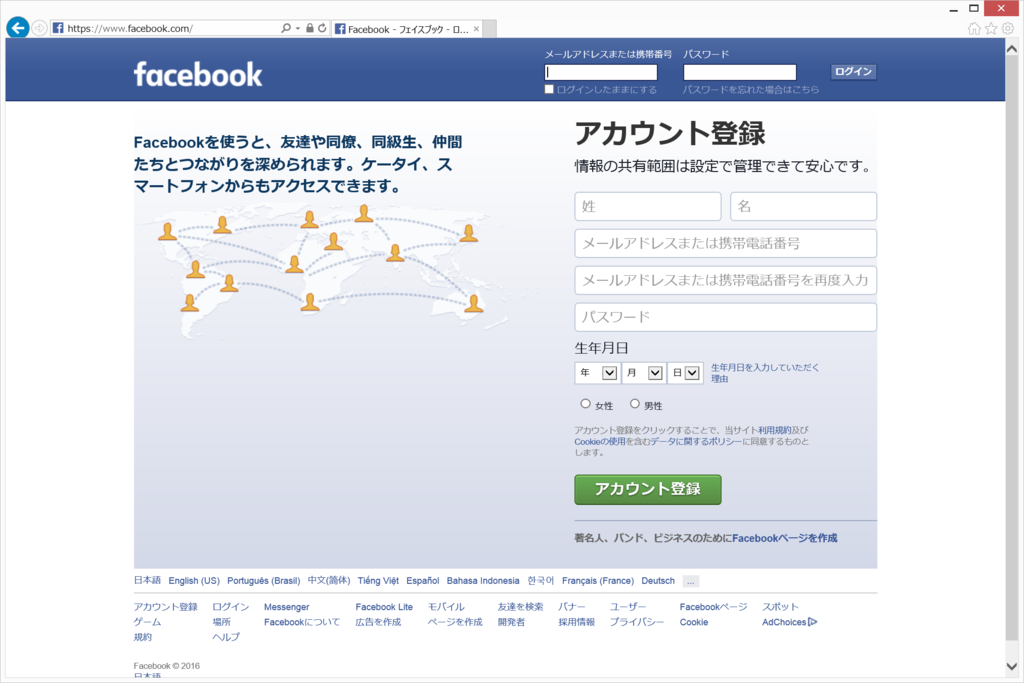The width and height of the screenshot is (1024, 683).
Task: Switch language to 中文(简体)
Action: (x=329, y=580)
